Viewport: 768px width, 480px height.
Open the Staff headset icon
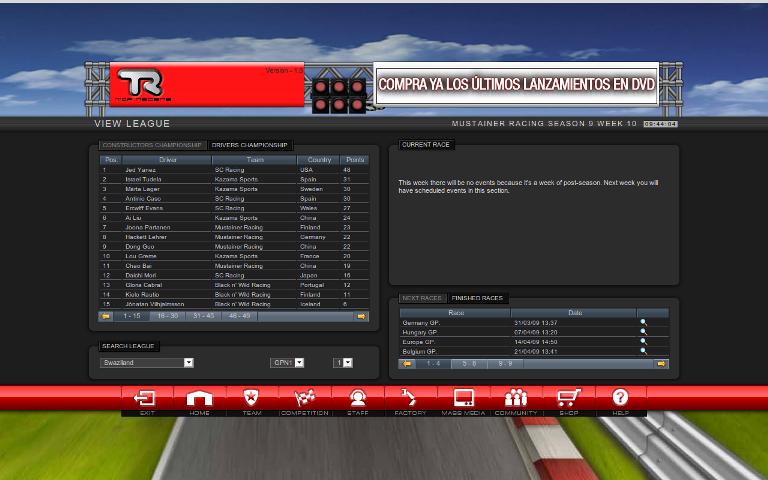[358, 398]
